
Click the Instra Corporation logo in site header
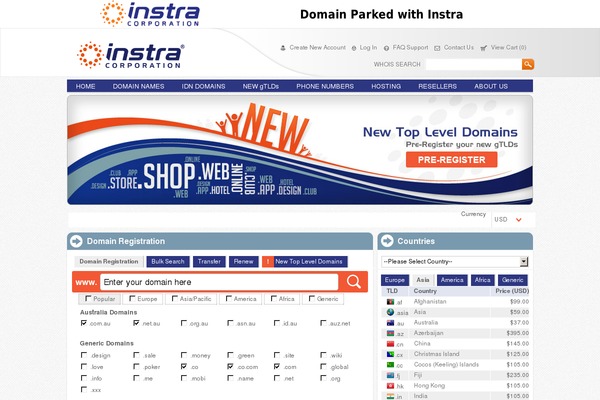click(131, 55)
